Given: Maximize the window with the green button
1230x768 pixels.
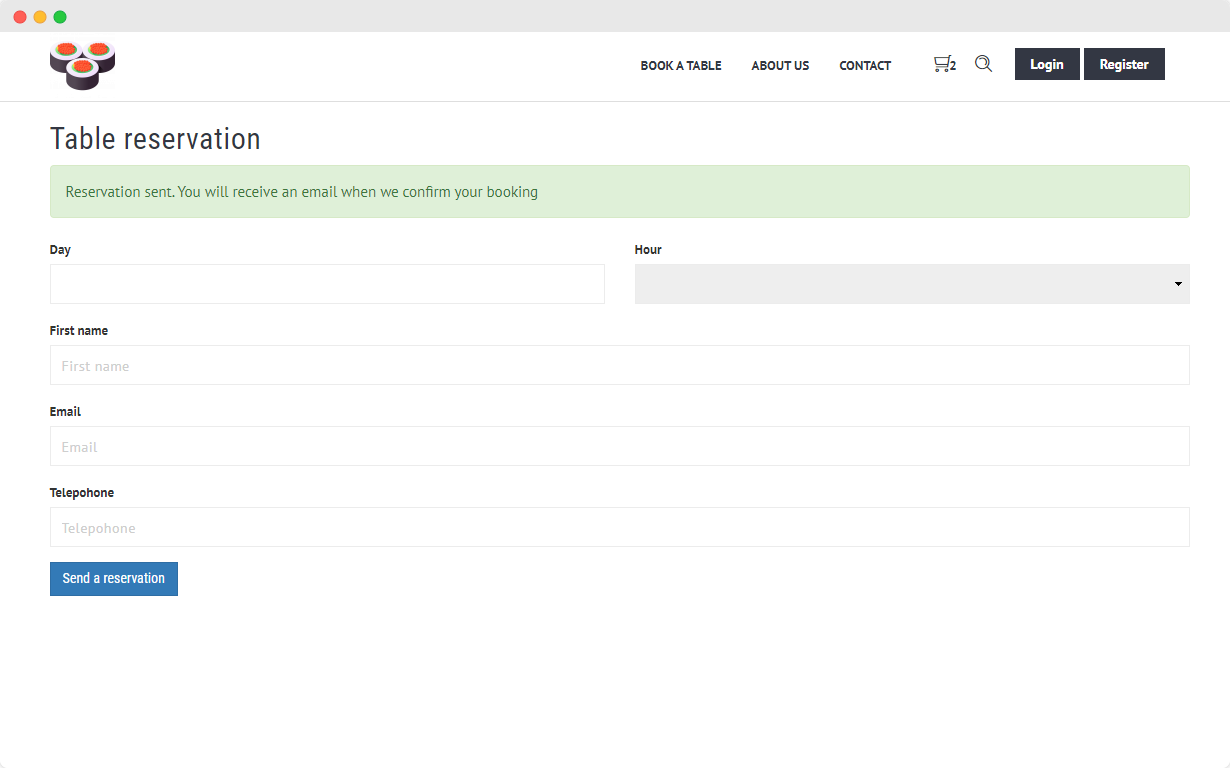Looking at the screenshot, I should tap(60, 17).
